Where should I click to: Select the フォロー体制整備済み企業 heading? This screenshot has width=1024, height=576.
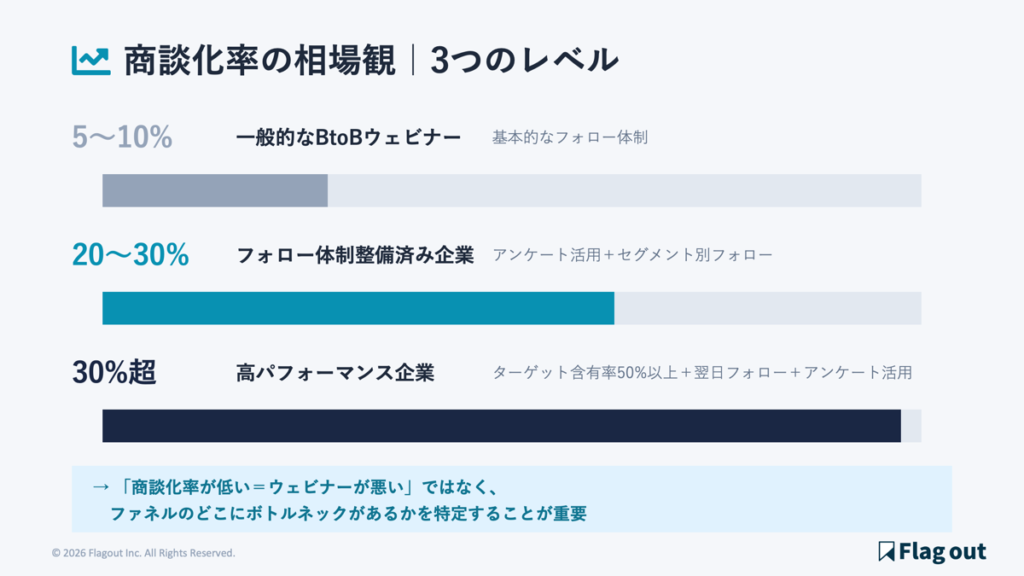coord(355,255)
